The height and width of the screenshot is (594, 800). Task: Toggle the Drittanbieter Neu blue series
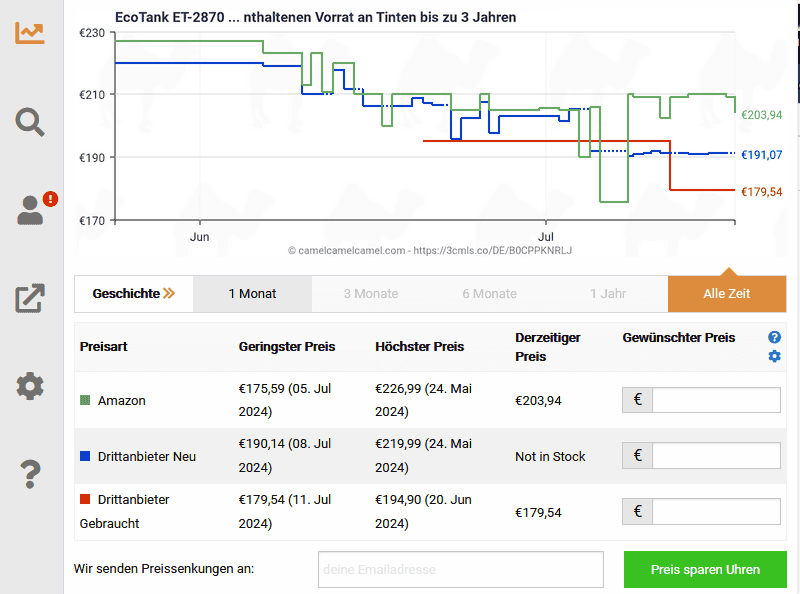(85, 457)
